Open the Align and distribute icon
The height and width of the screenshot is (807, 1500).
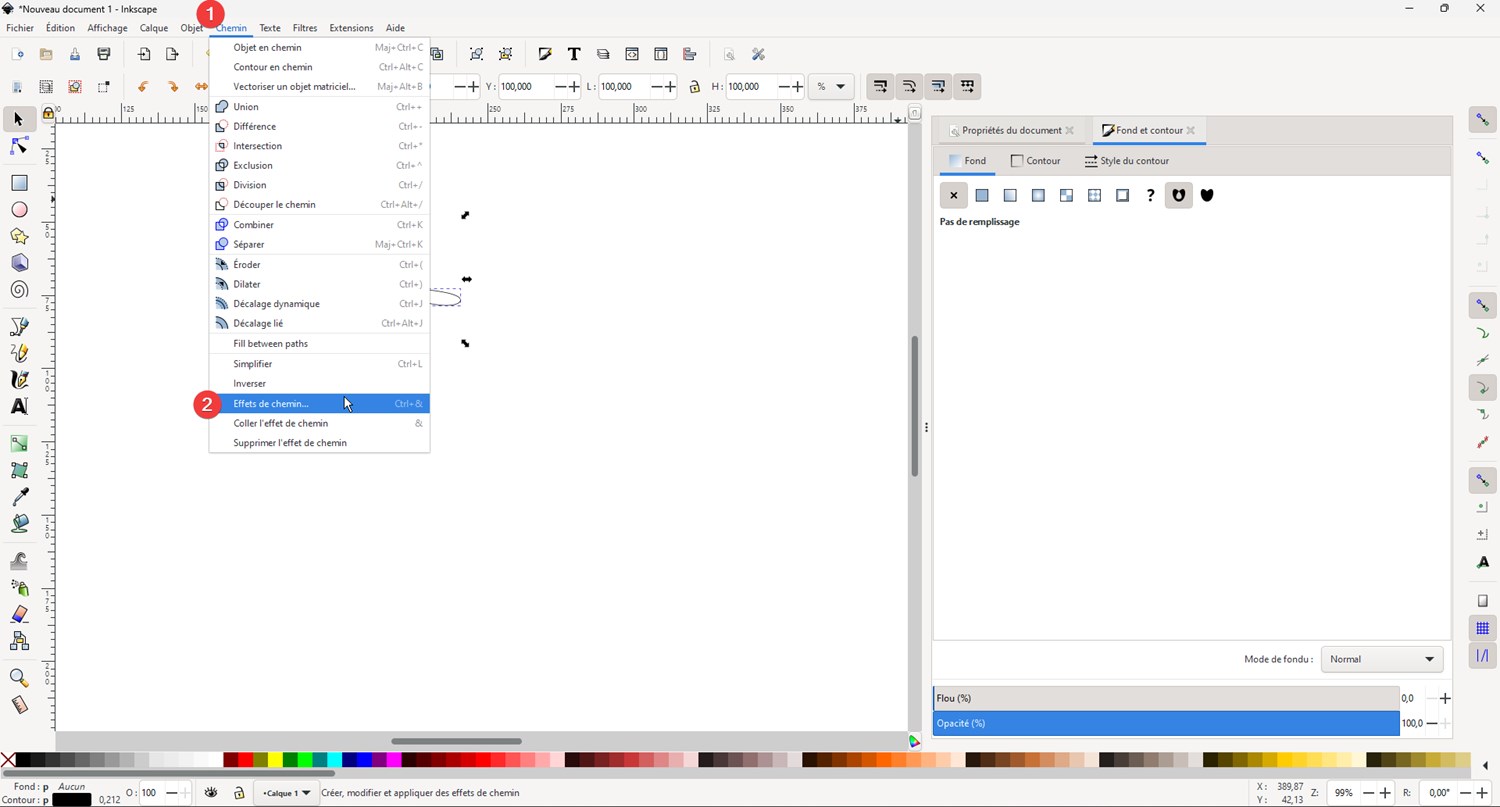(x=690, y=54)
